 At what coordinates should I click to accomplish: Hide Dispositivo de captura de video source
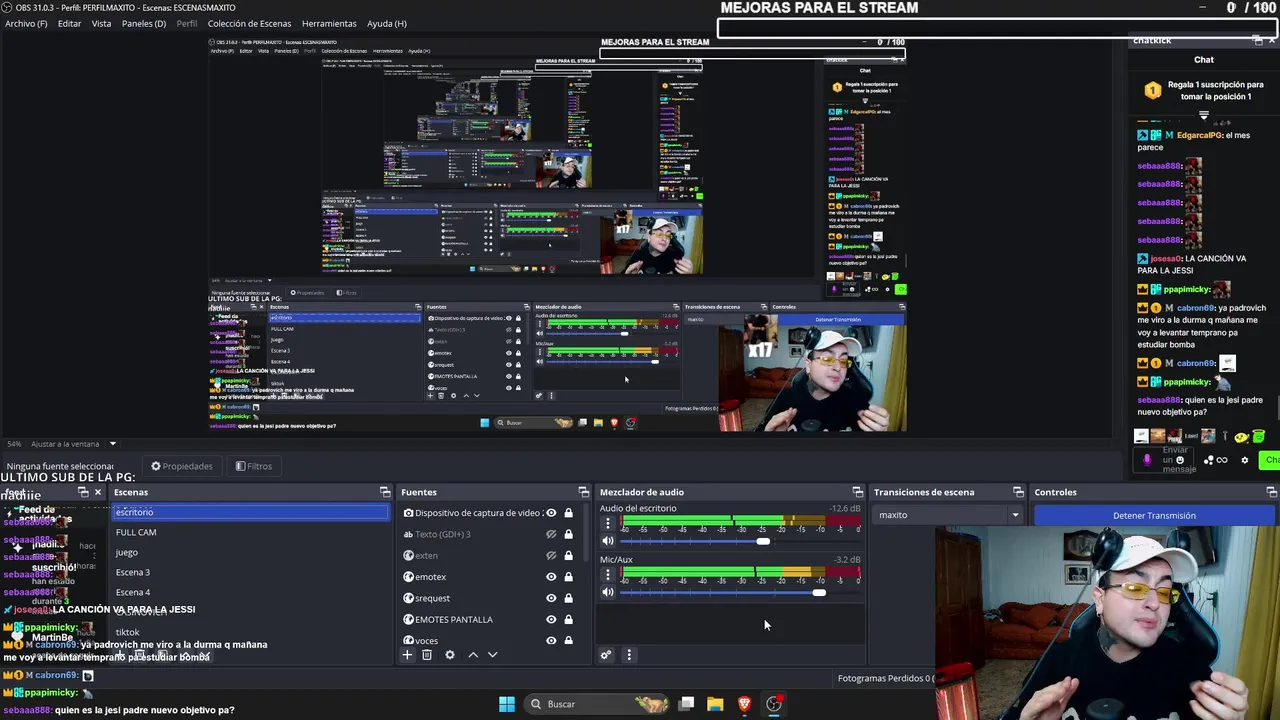tap(551, 513)
